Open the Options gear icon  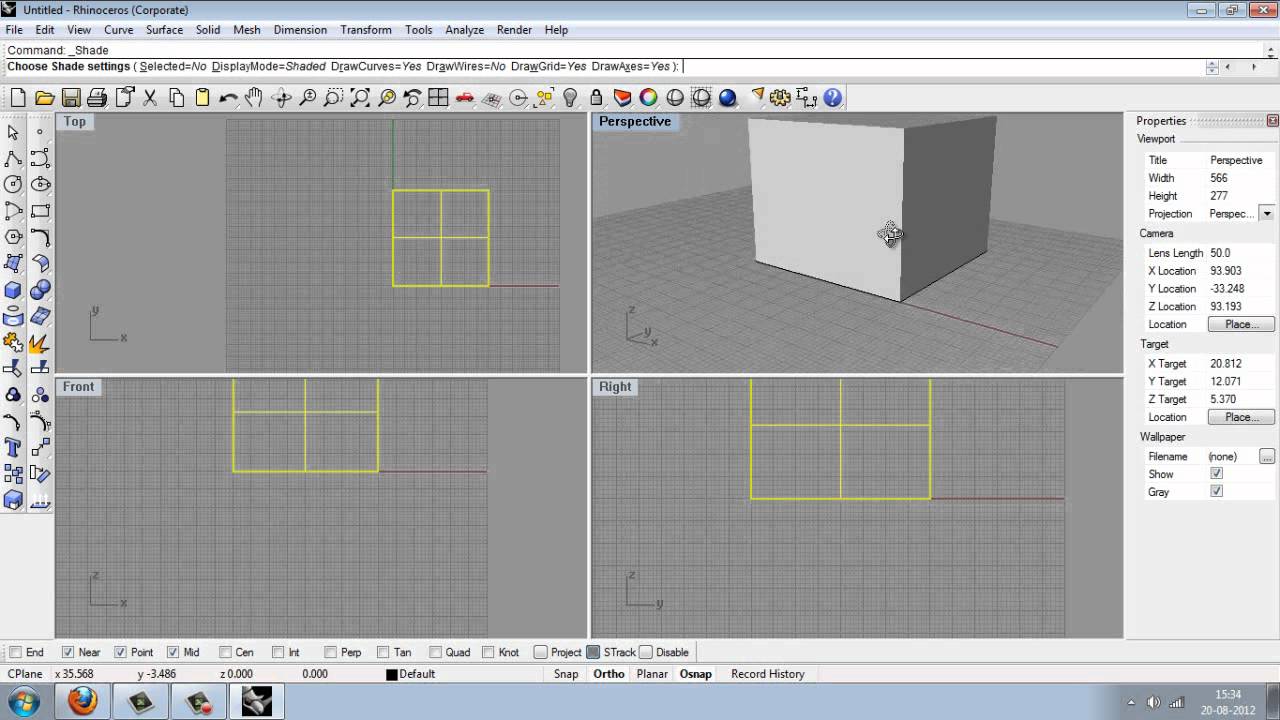[x=781, y=98]
